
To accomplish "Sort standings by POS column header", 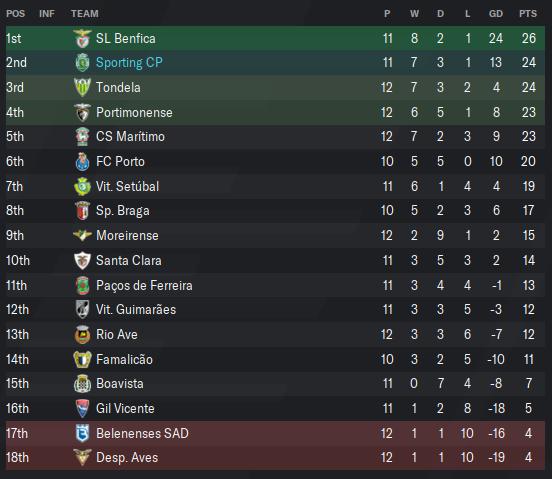I will coord(15,14).
